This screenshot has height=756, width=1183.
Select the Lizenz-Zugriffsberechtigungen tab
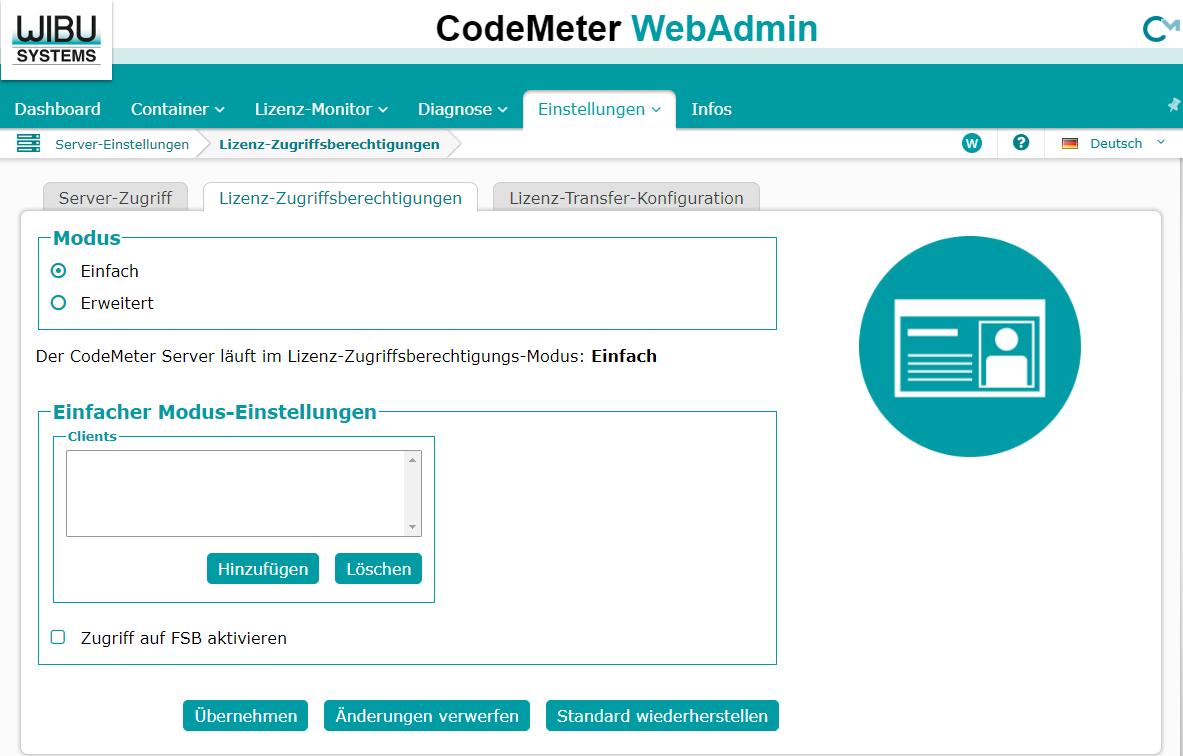tap(340, 198)
